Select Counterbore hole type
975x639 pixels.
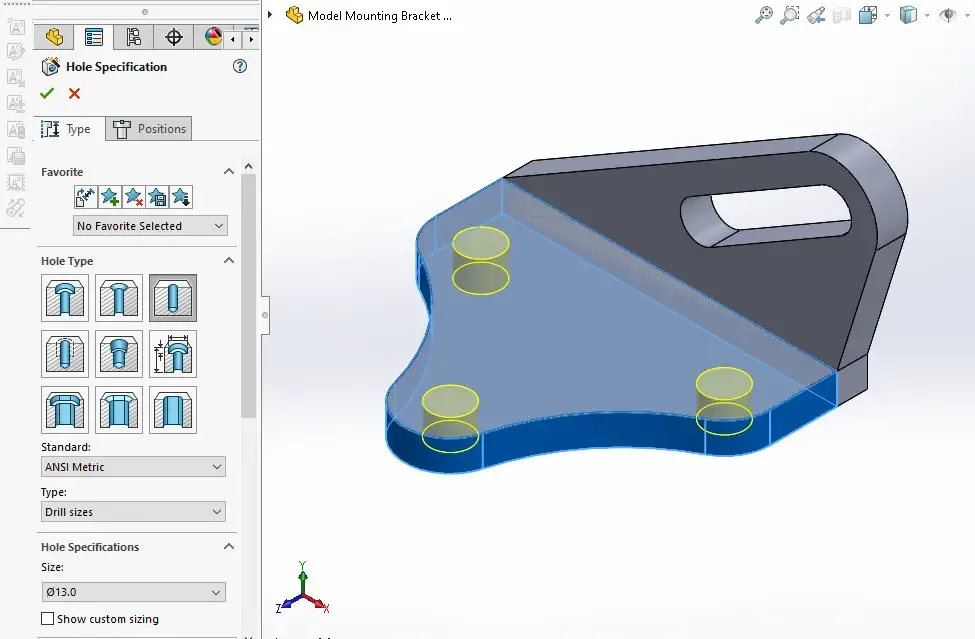click(x=65, y=298)
